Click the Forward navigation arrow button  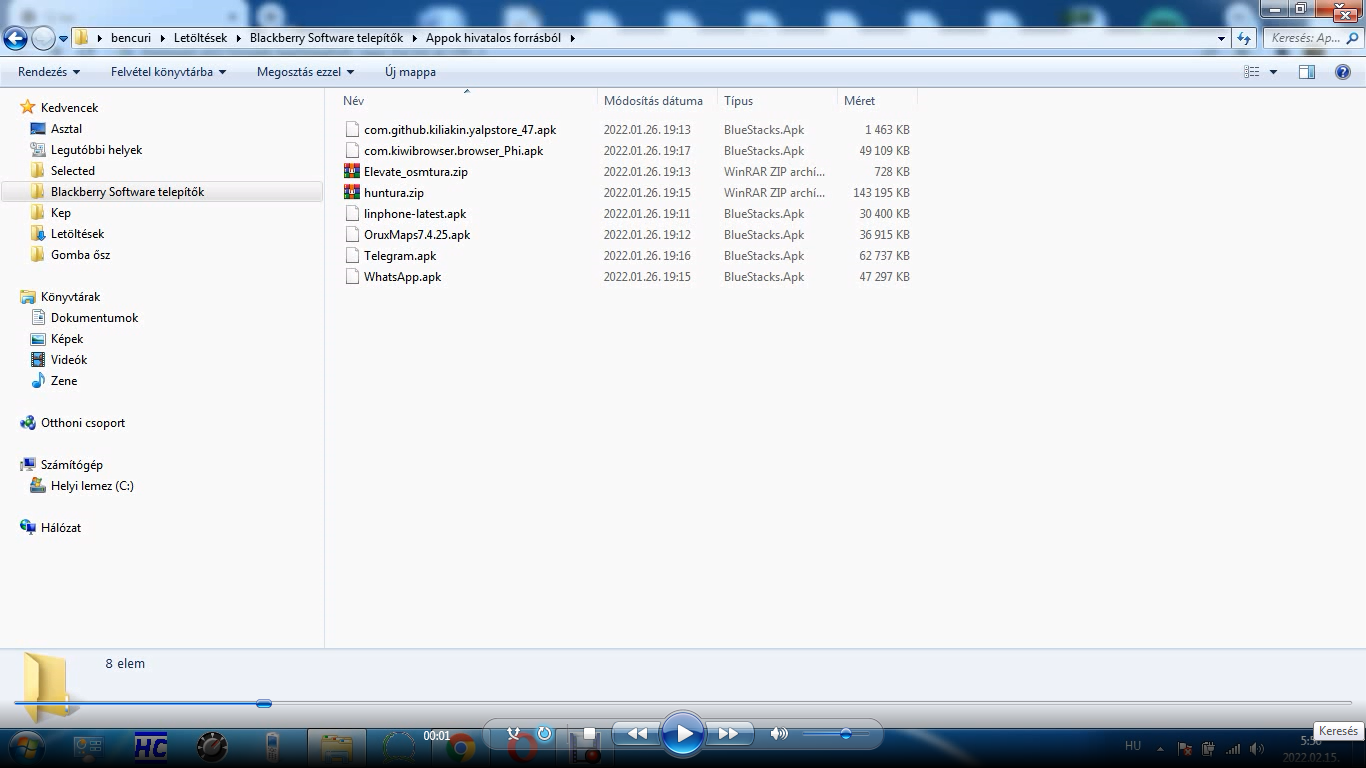43,38
